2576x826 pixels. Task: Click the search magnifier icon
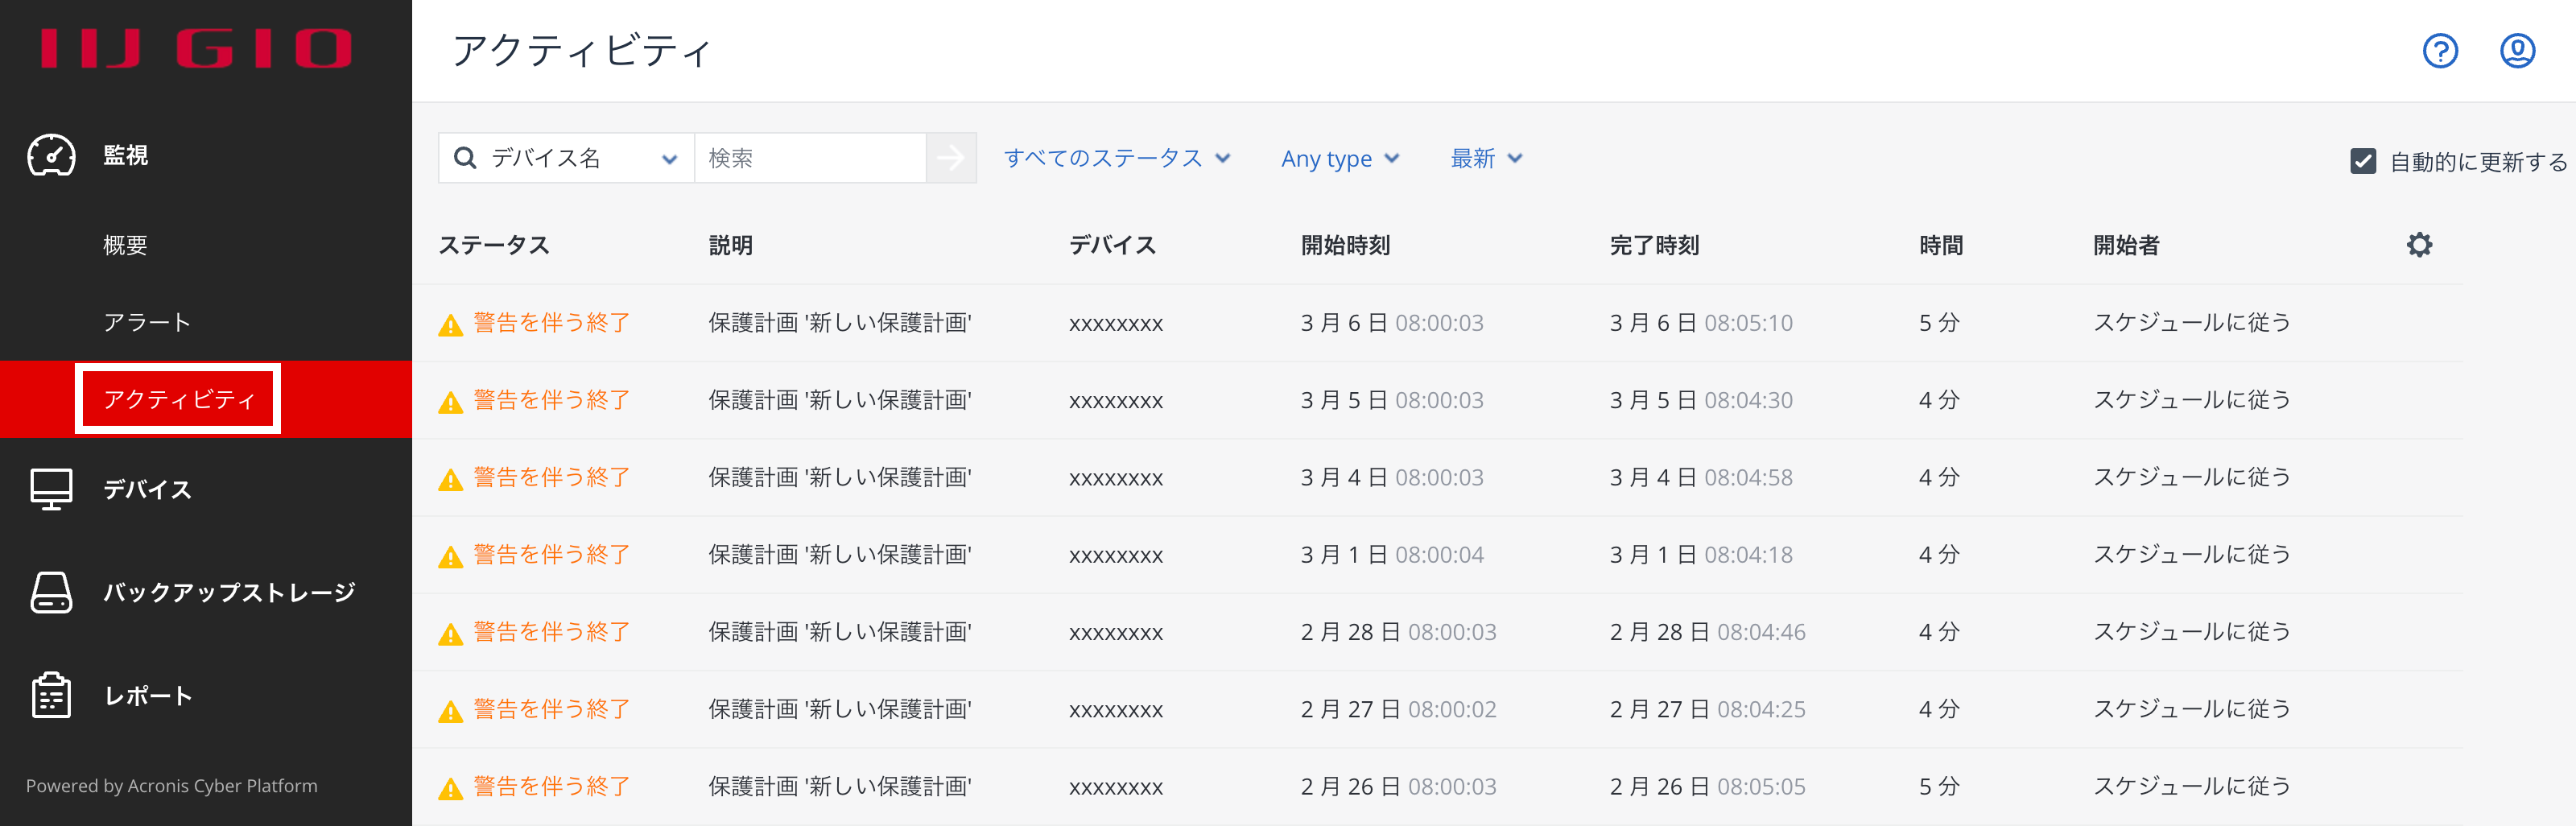465,158
